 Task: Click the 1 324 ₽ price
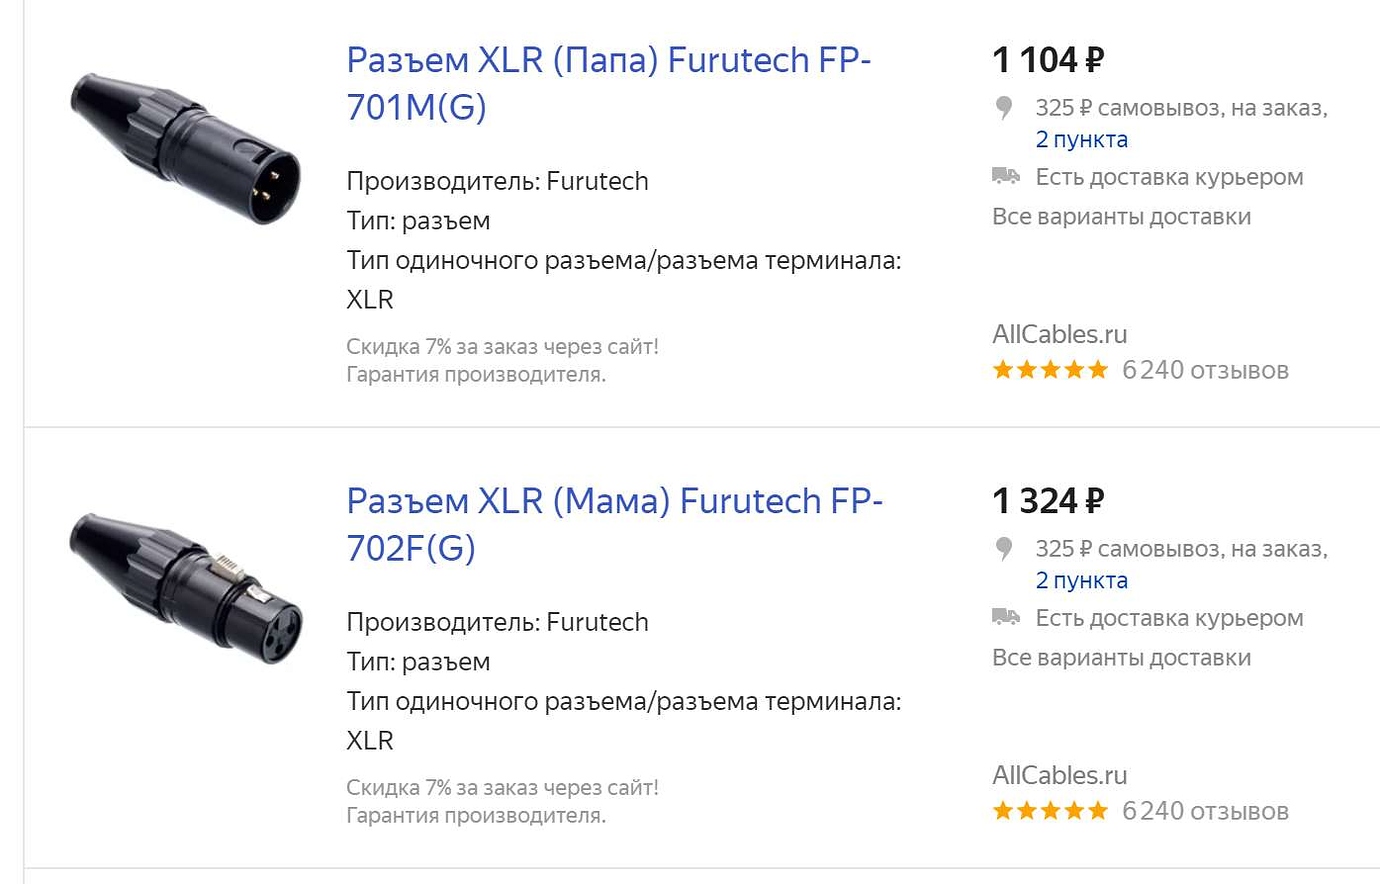[x=1048, y=501]
